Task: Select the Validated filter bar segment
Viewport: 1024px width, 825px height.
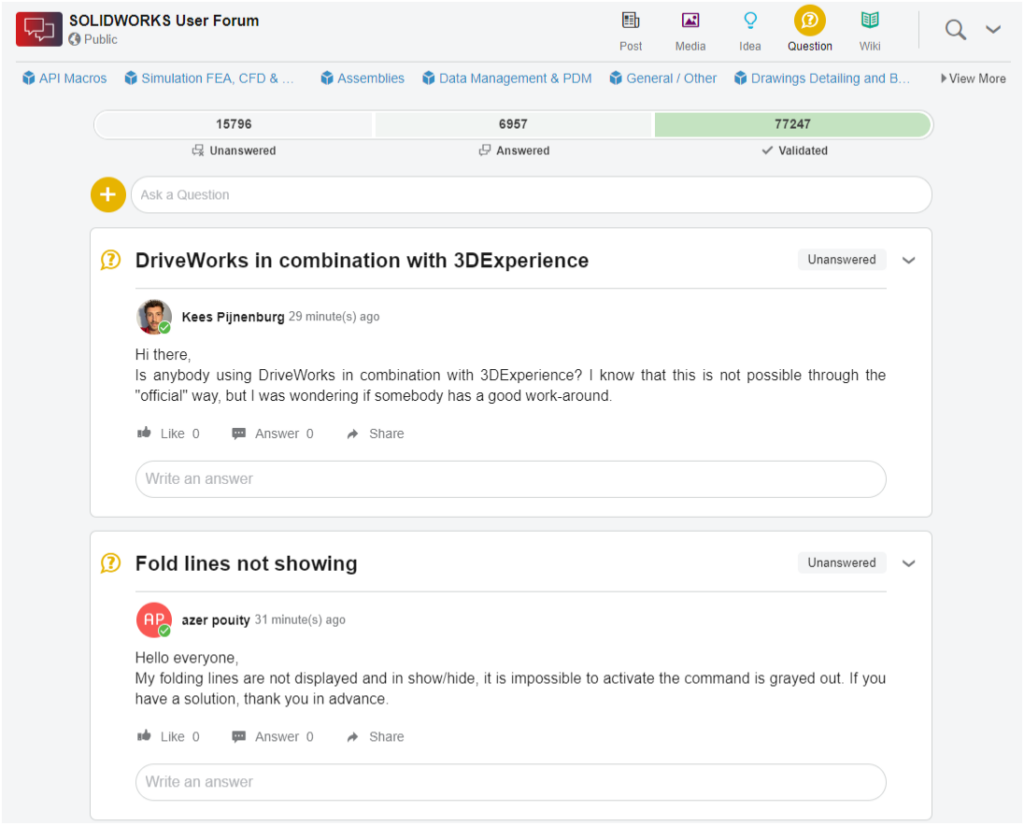Action: (793, 124)
